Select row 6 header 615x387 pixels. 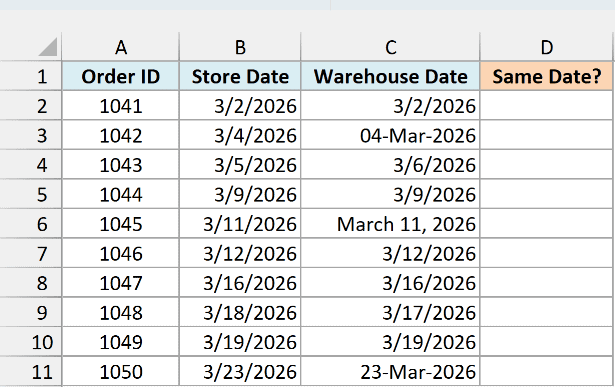pos(31,224)
